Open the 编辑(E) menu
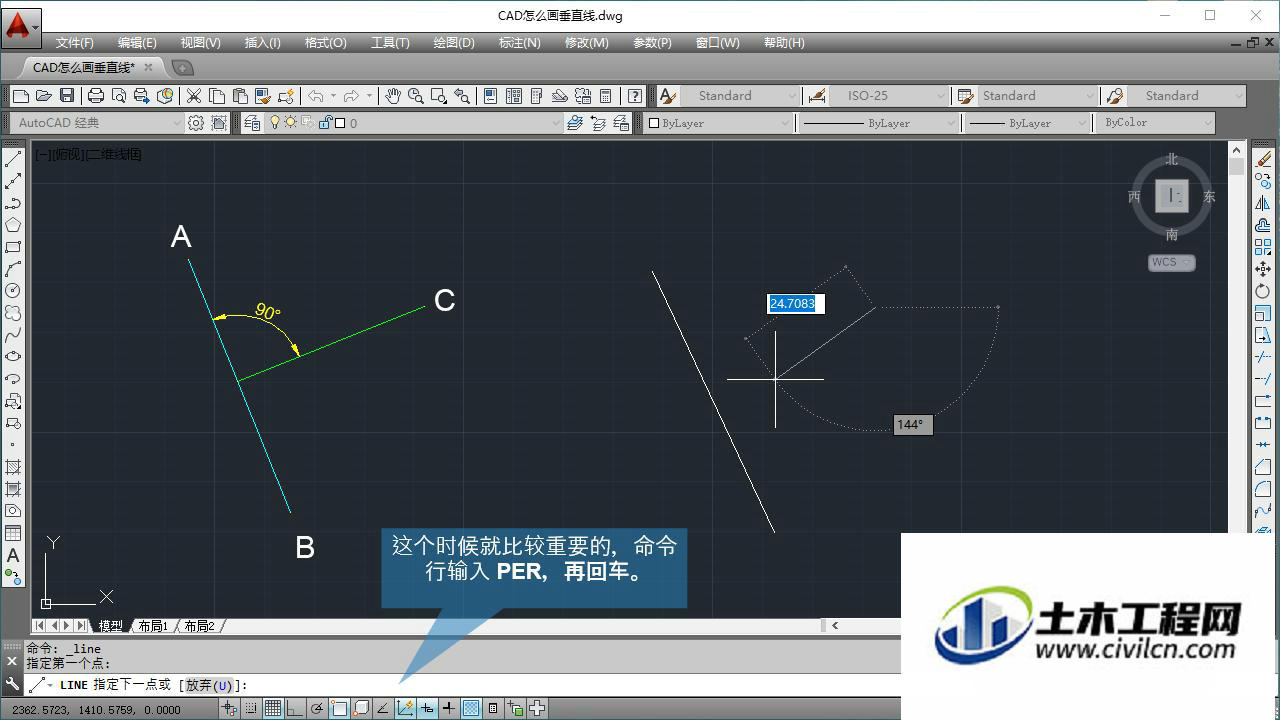 tap(137, 43)
